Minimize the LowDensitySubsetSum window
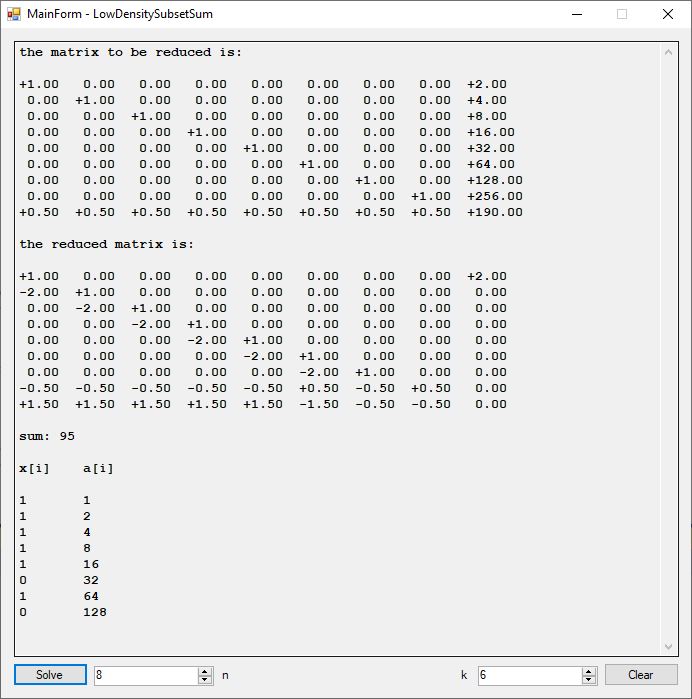 [x=576, y=14]
